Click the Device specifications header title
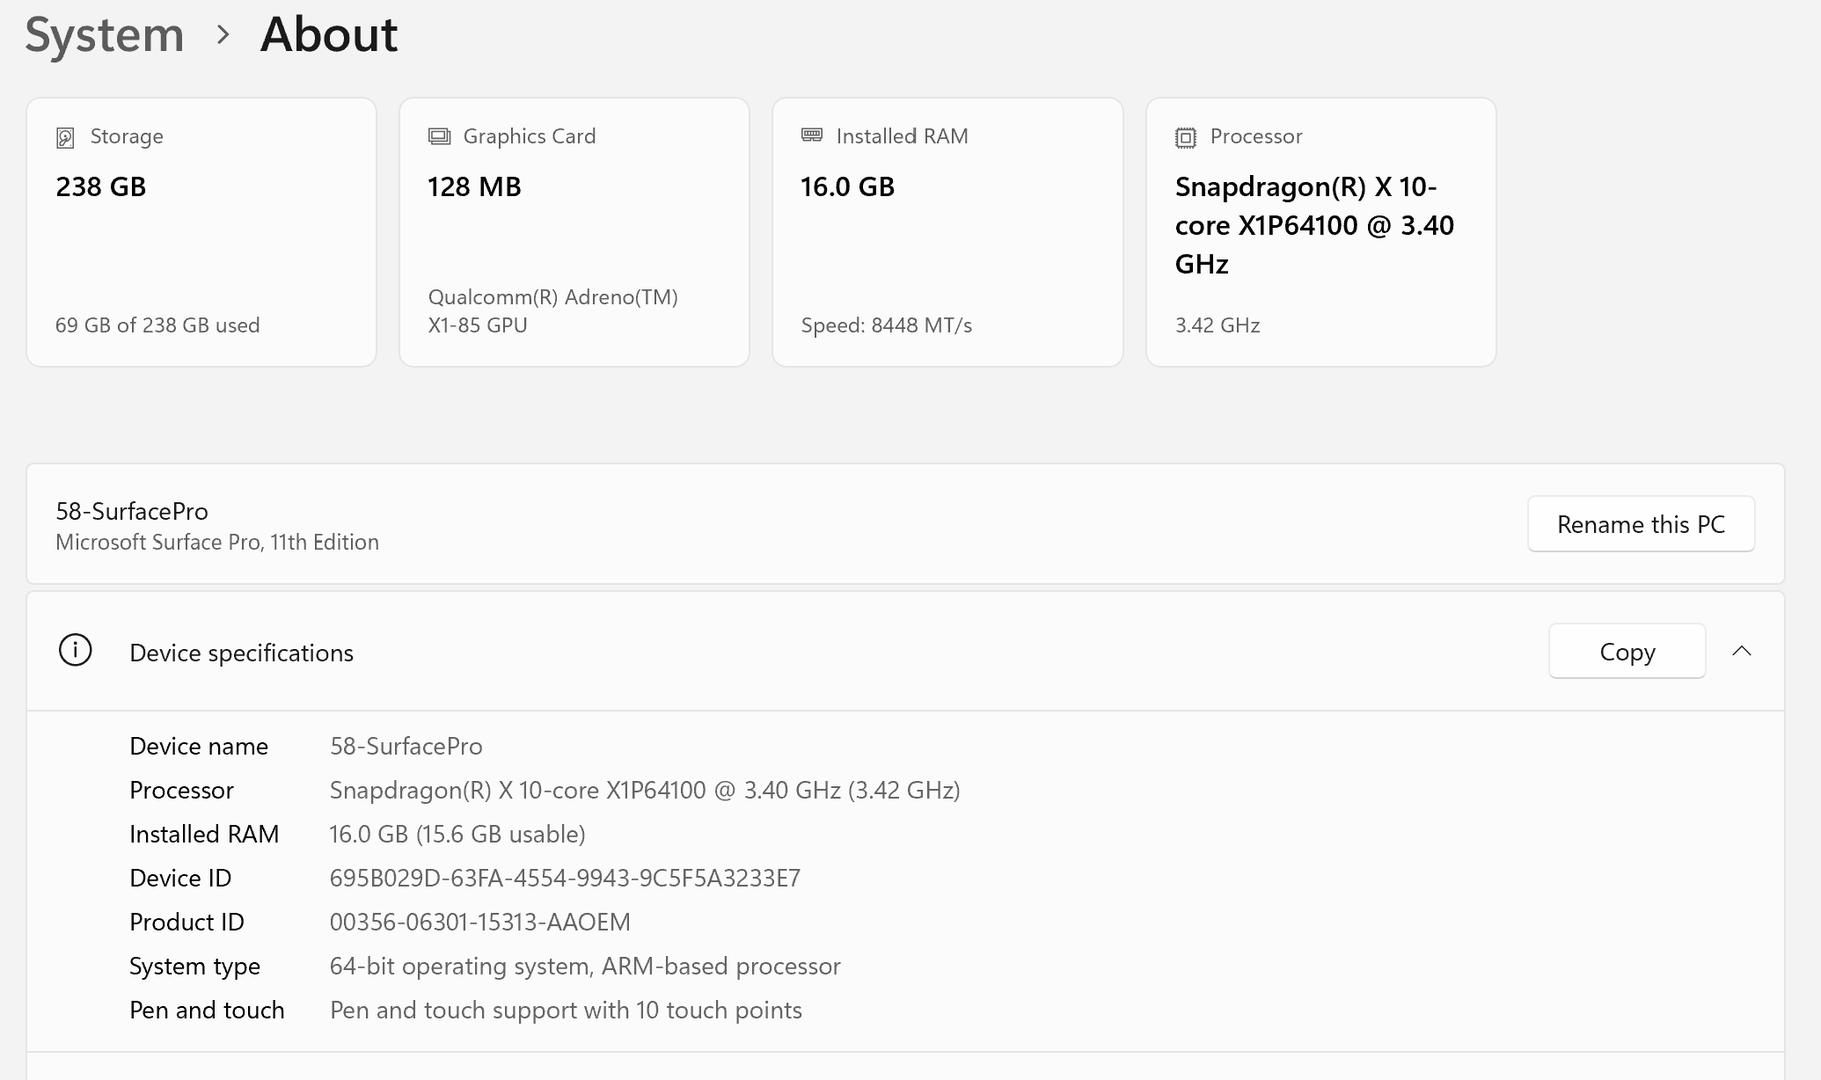This screenshot has height=1080, width=1821. pyautogui.click(x=241, y=653)
